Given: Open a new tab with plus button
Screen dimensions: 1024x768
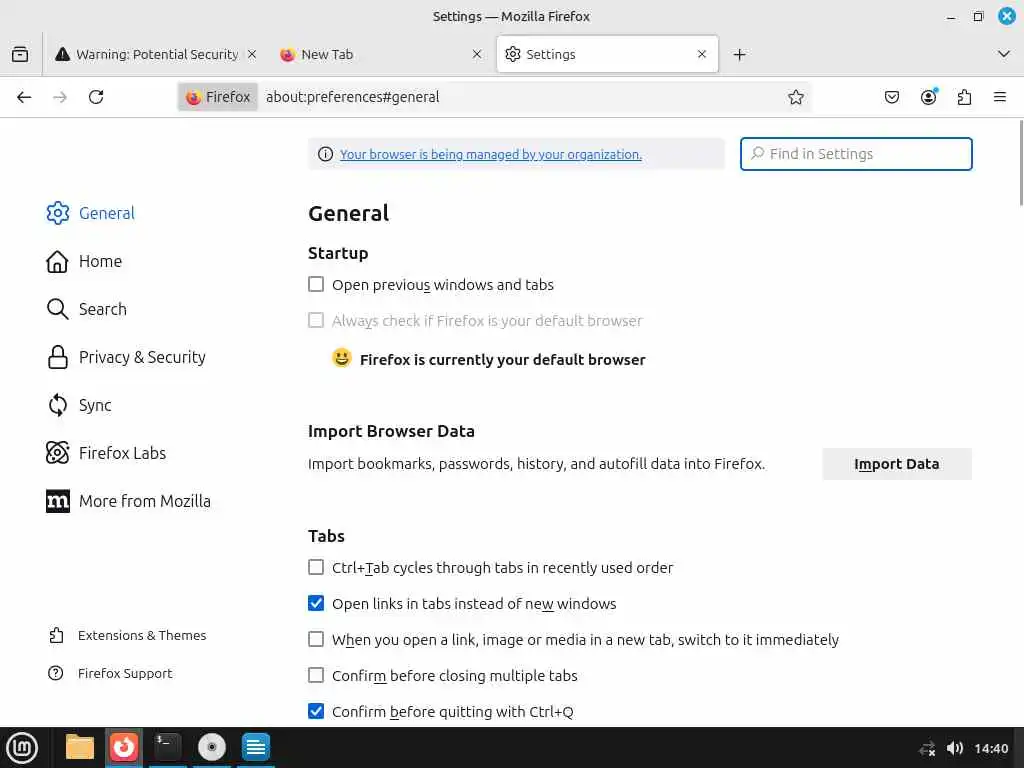Looking at the screenshot, I should 739,54.
